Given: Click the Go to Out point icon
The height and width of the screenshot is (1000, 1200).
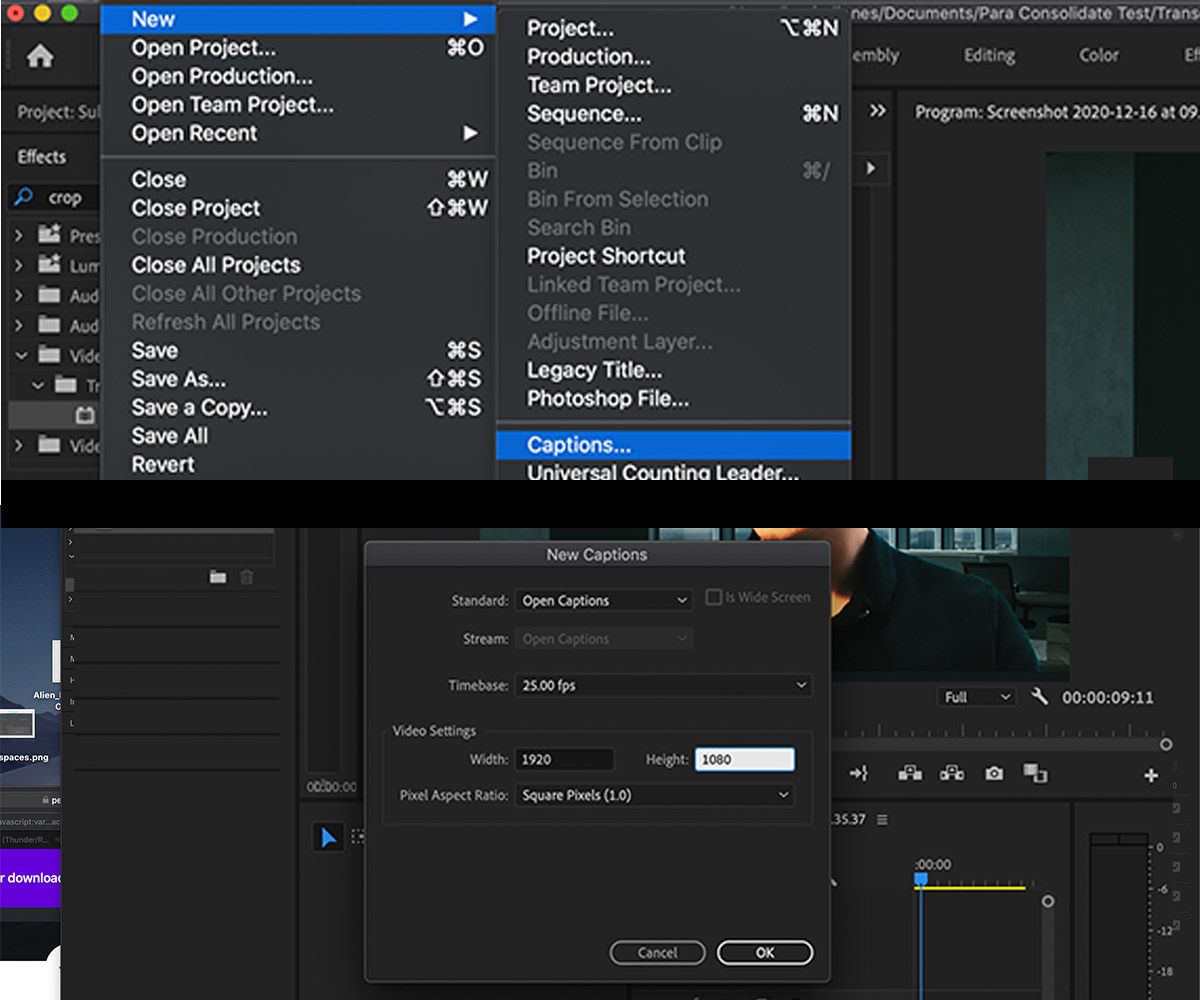Looking at the screenshot, I should (x=858, y=773).
